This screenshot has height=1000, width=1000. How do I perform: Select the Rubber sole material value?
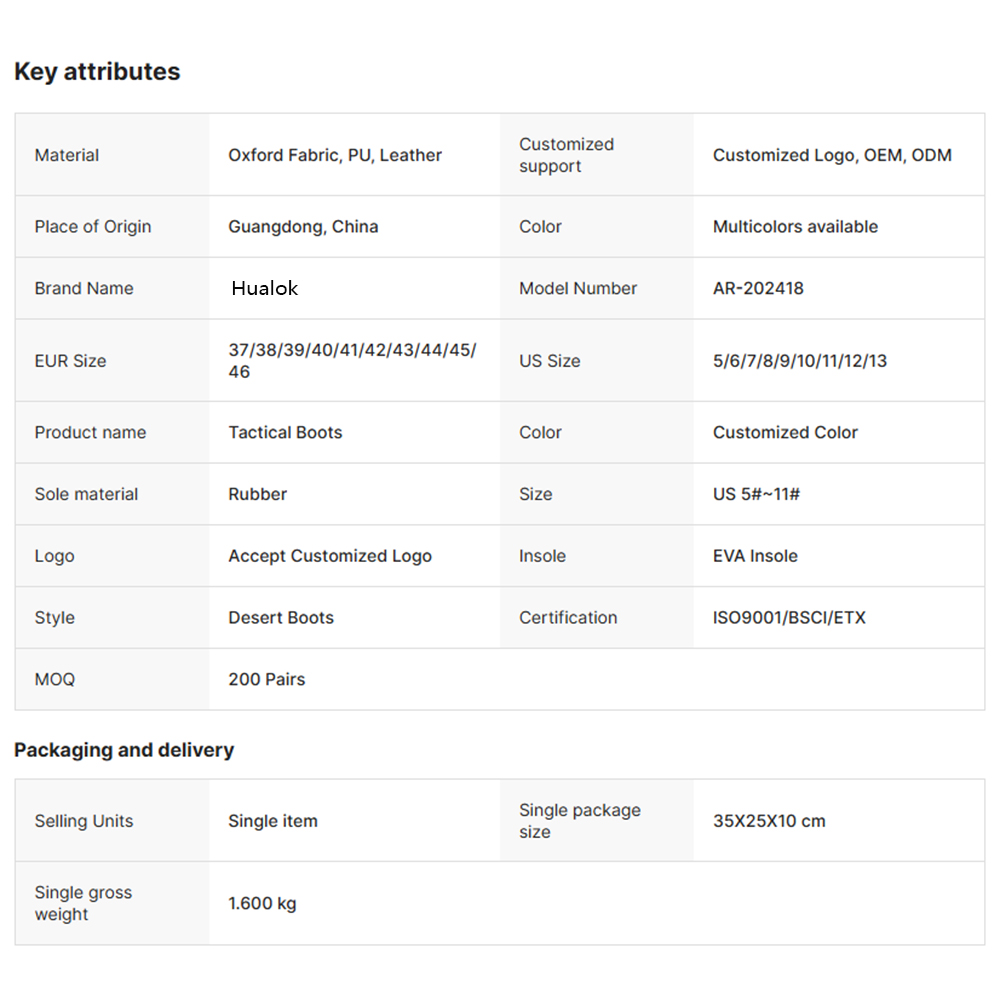[x=257, y=494]
